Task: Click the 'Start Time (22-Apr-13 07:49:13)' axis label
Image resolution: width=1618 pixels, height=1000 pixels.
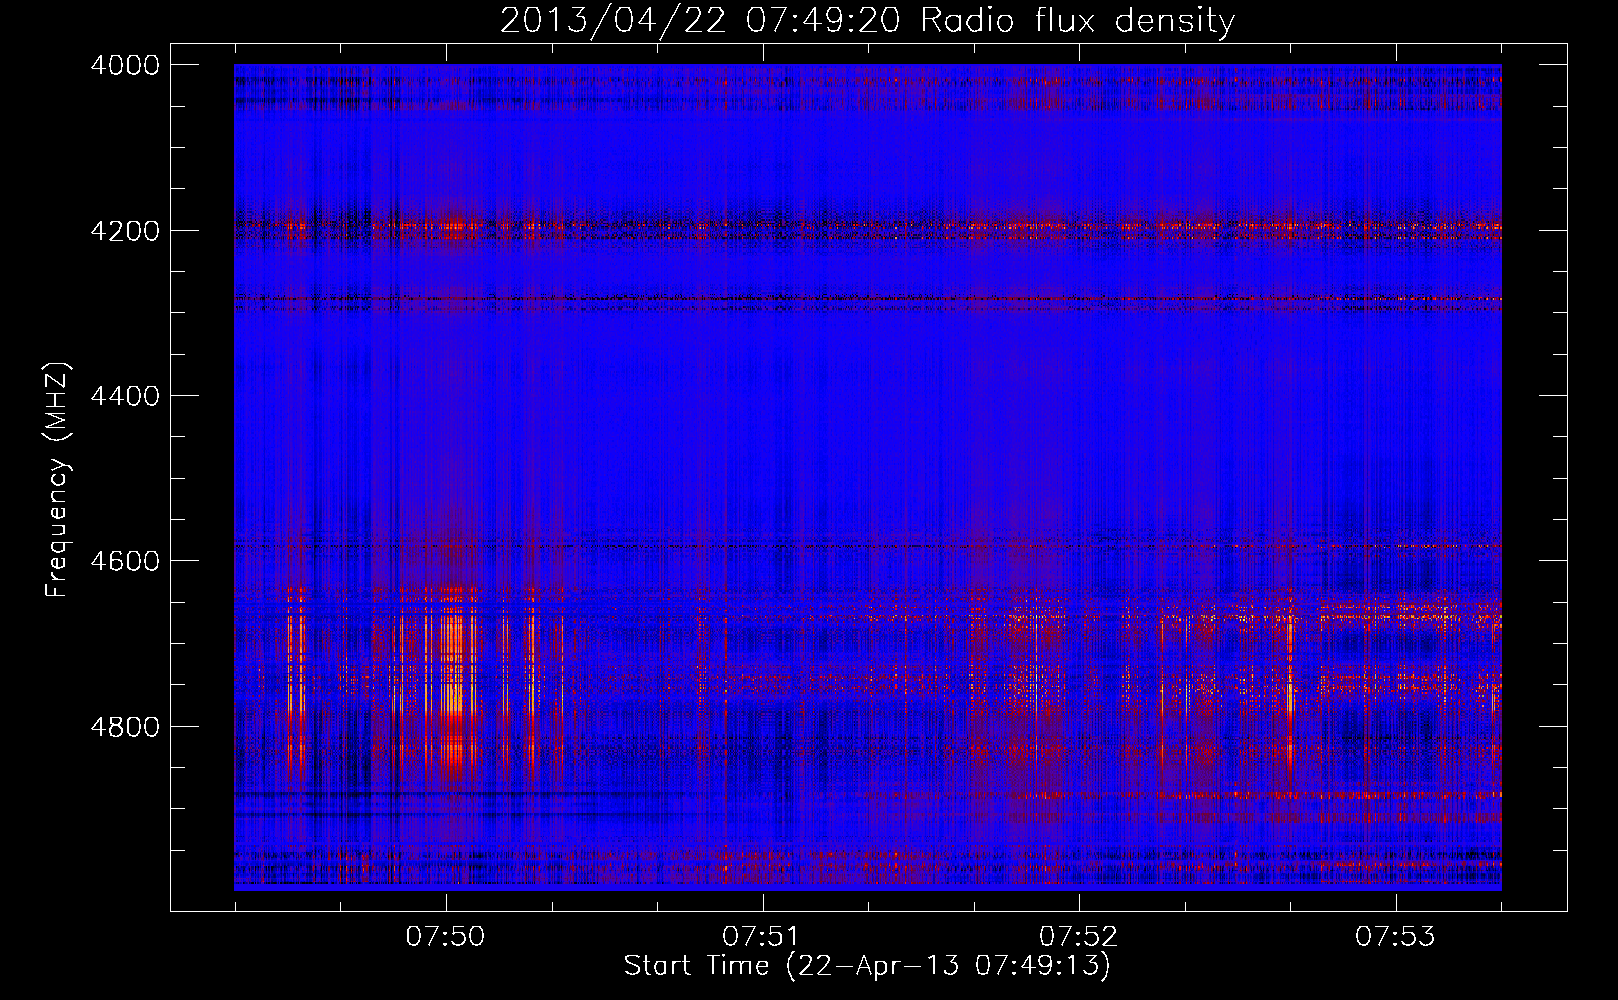Action: click(x=867, y=966)
